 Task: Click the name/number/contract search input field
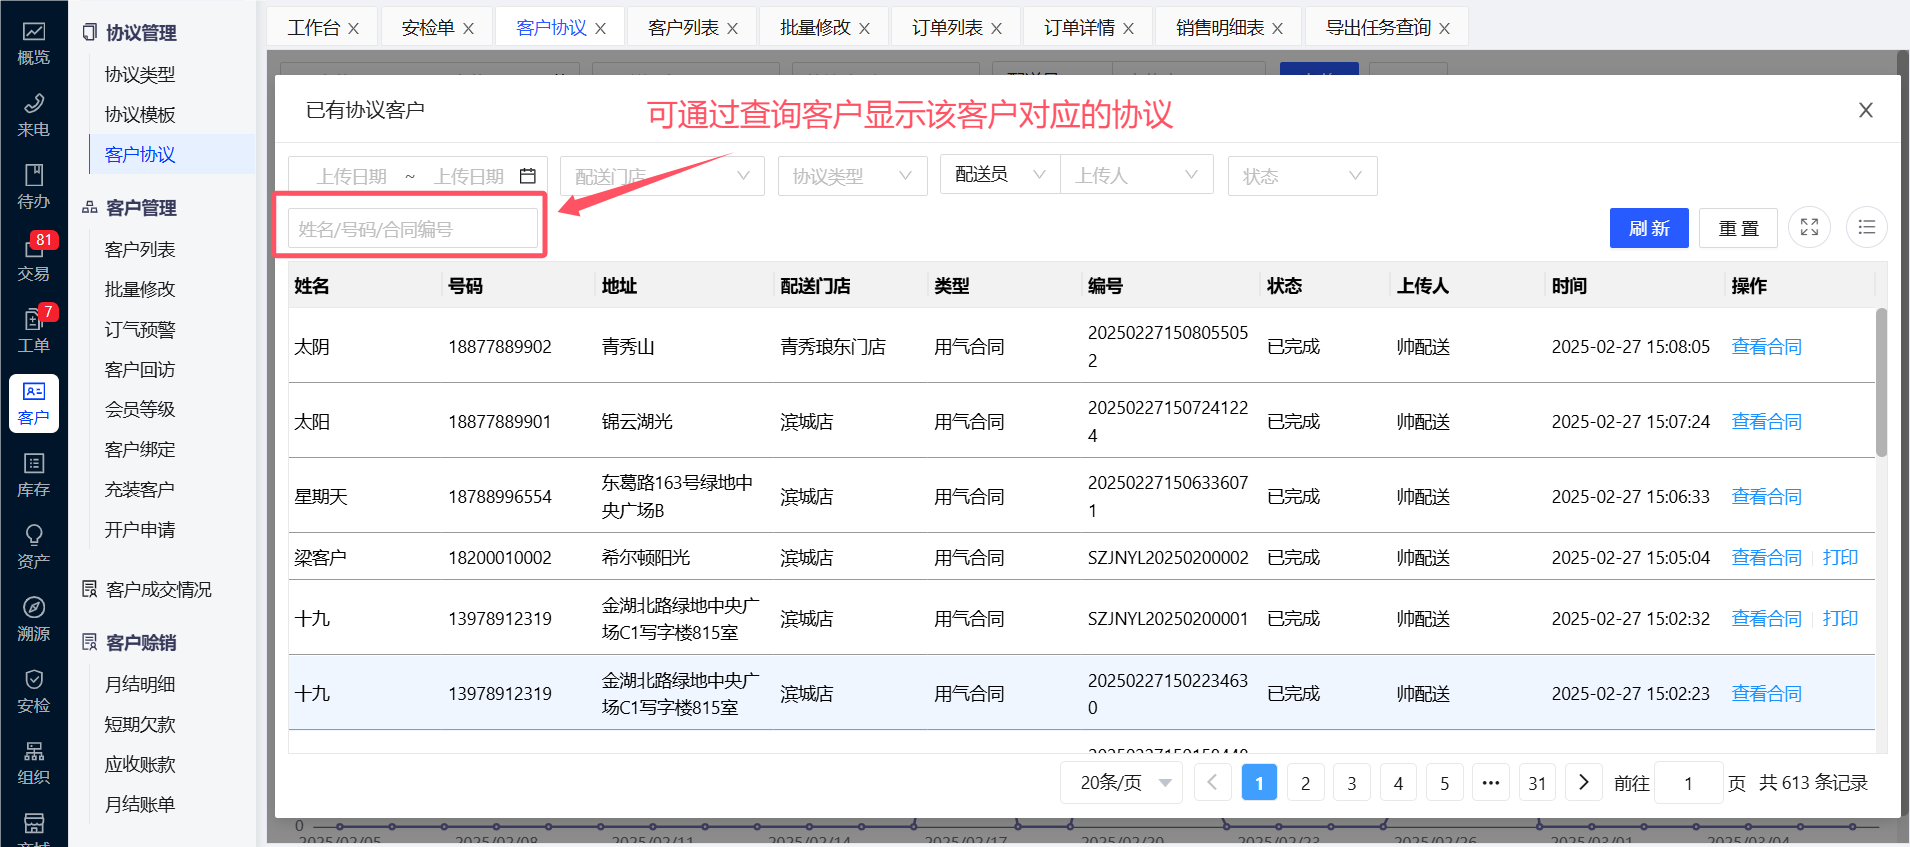[412, 229]
